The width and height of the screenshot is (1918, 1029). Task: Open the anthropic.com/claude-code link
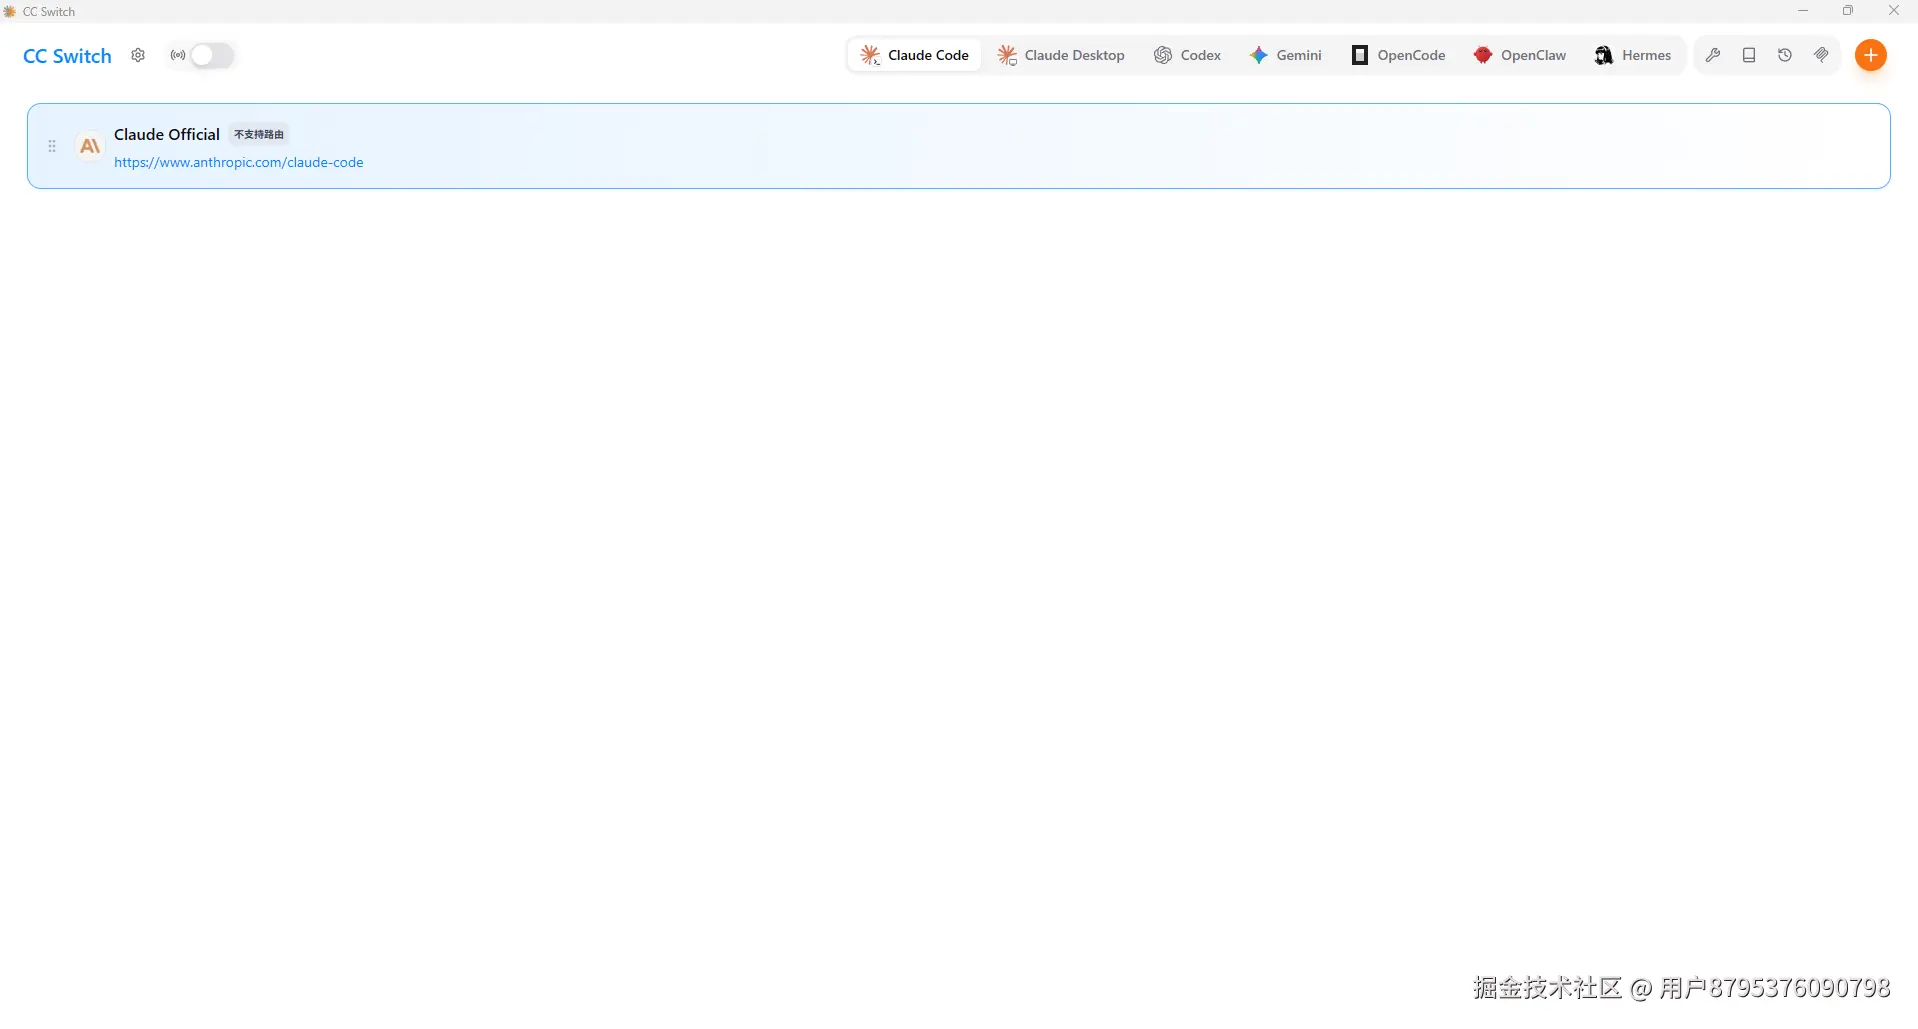tap(239, 162)
